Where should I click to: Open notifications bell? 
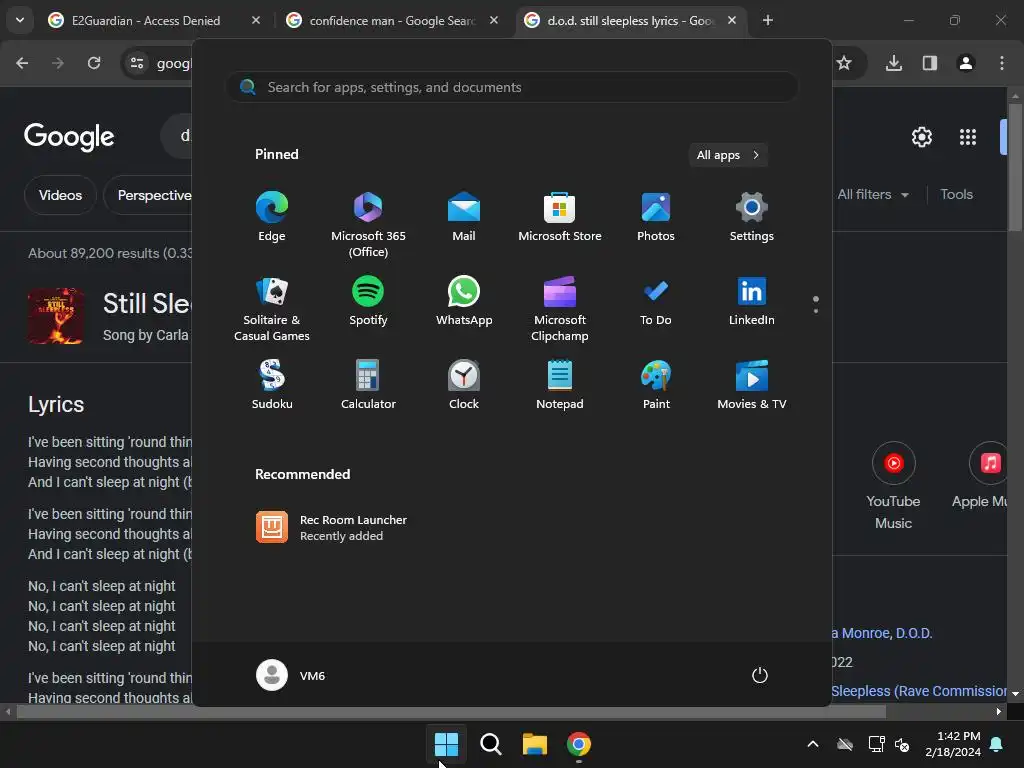(997, 744)
